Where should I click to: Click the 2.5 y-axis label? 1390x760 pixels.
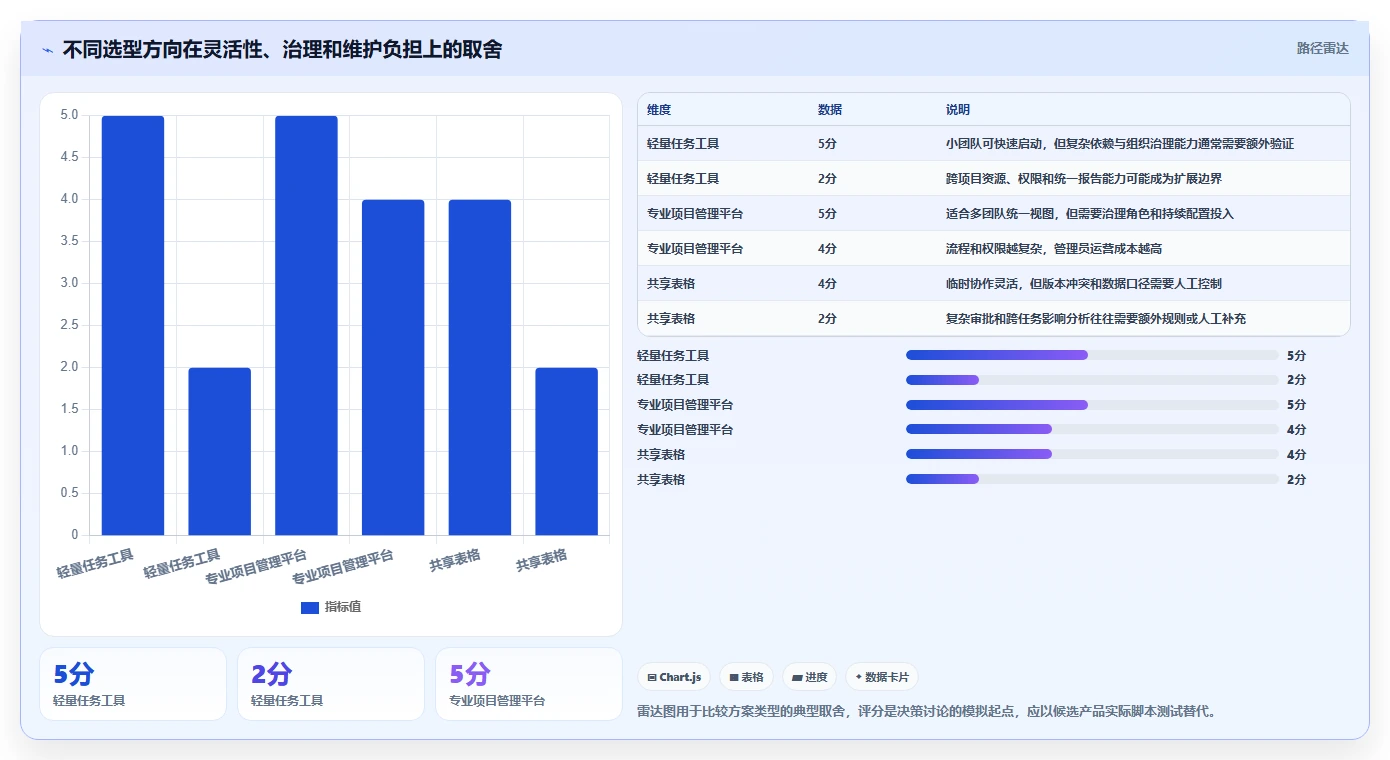69,325
